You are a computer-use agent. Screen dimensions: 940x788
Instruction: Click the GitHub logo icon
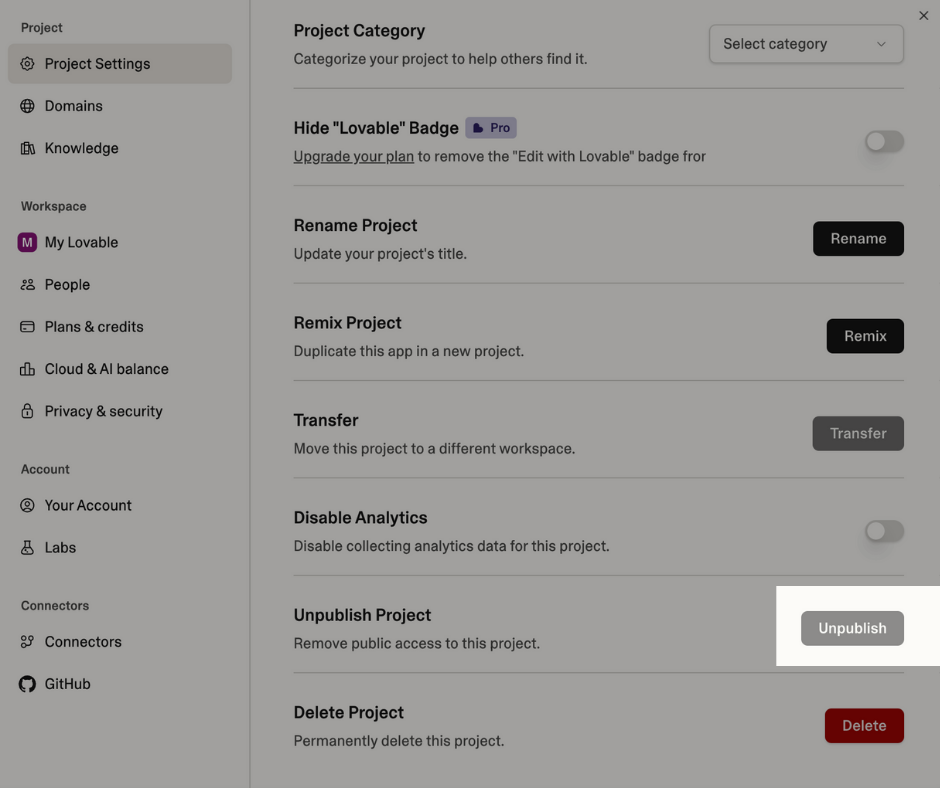click(28, 684)
